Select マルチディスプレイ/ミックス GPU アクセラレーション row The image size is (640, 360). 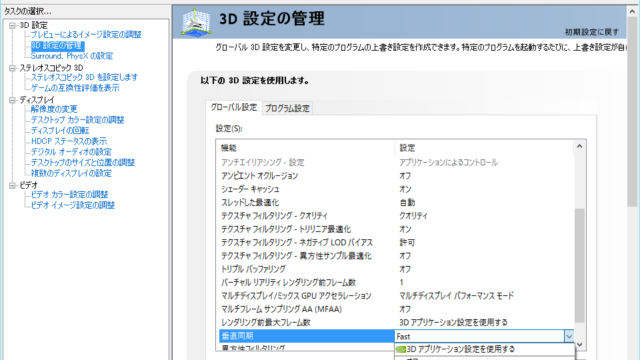[396, 296]
